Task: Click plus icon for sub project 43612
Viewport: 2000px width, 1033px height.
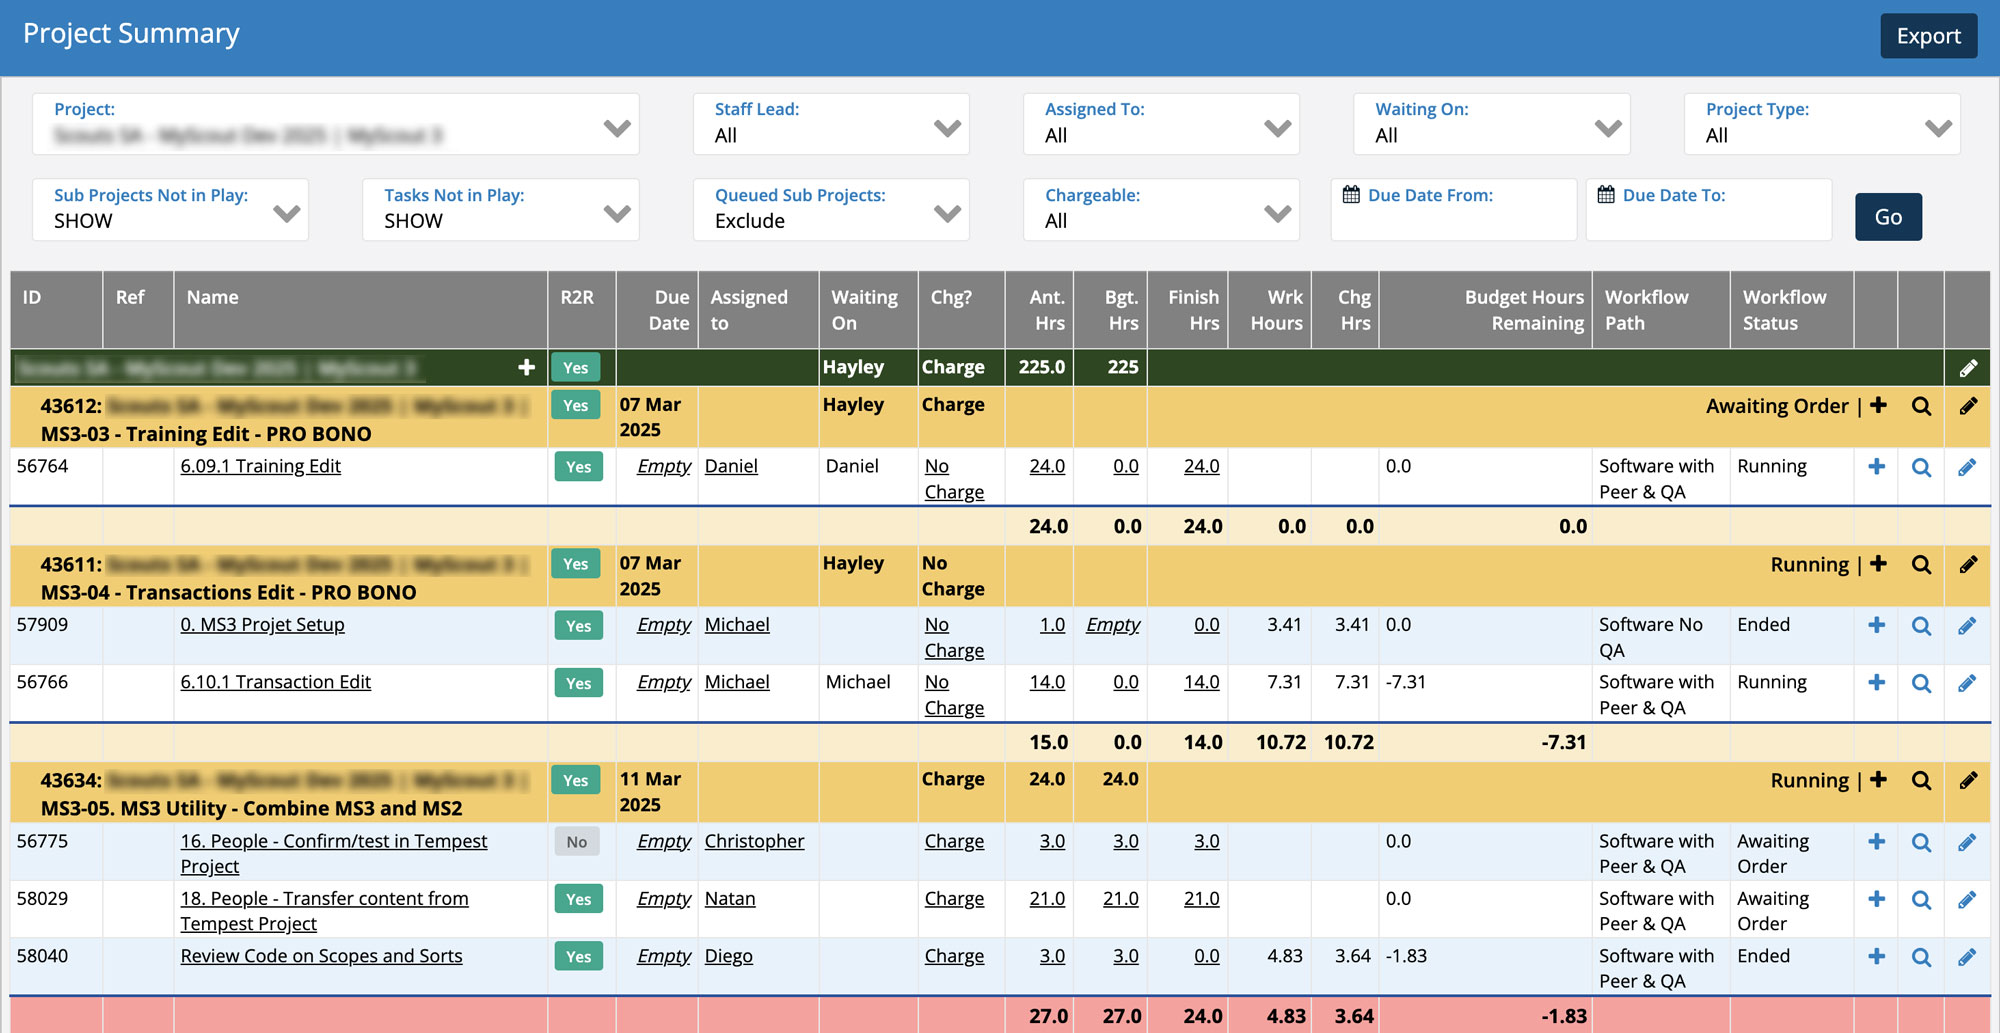Action: click(x=1878, y=405)
